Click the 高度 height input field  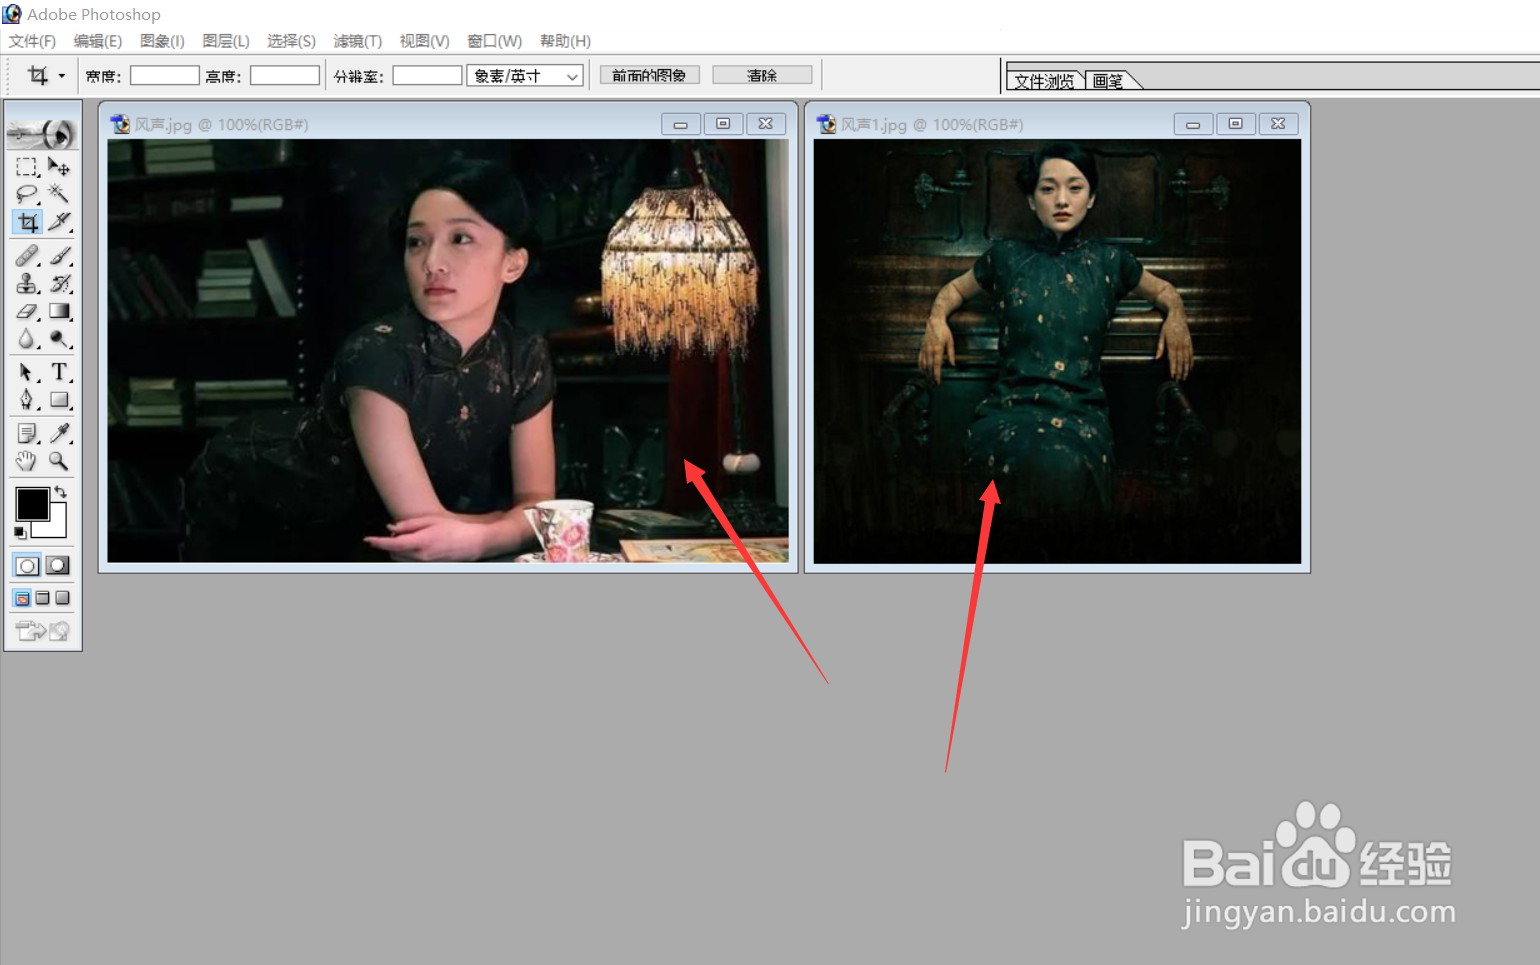[285, 76]
